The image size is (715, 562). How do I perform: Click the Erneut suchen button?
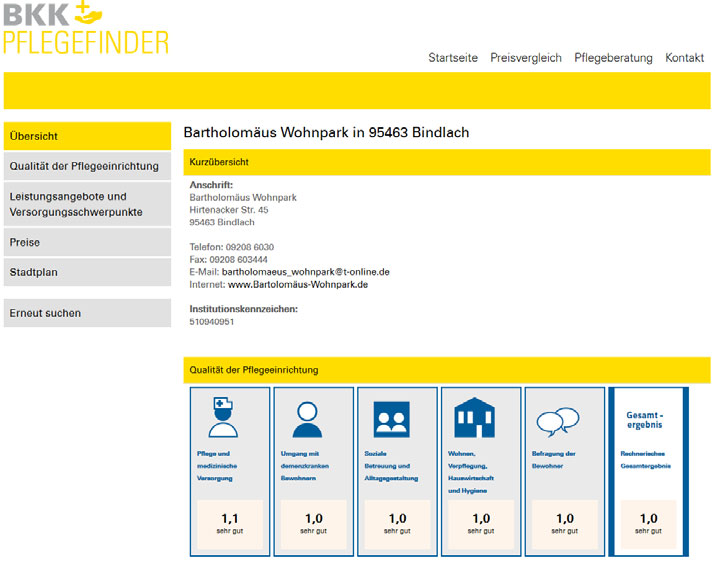87,313
